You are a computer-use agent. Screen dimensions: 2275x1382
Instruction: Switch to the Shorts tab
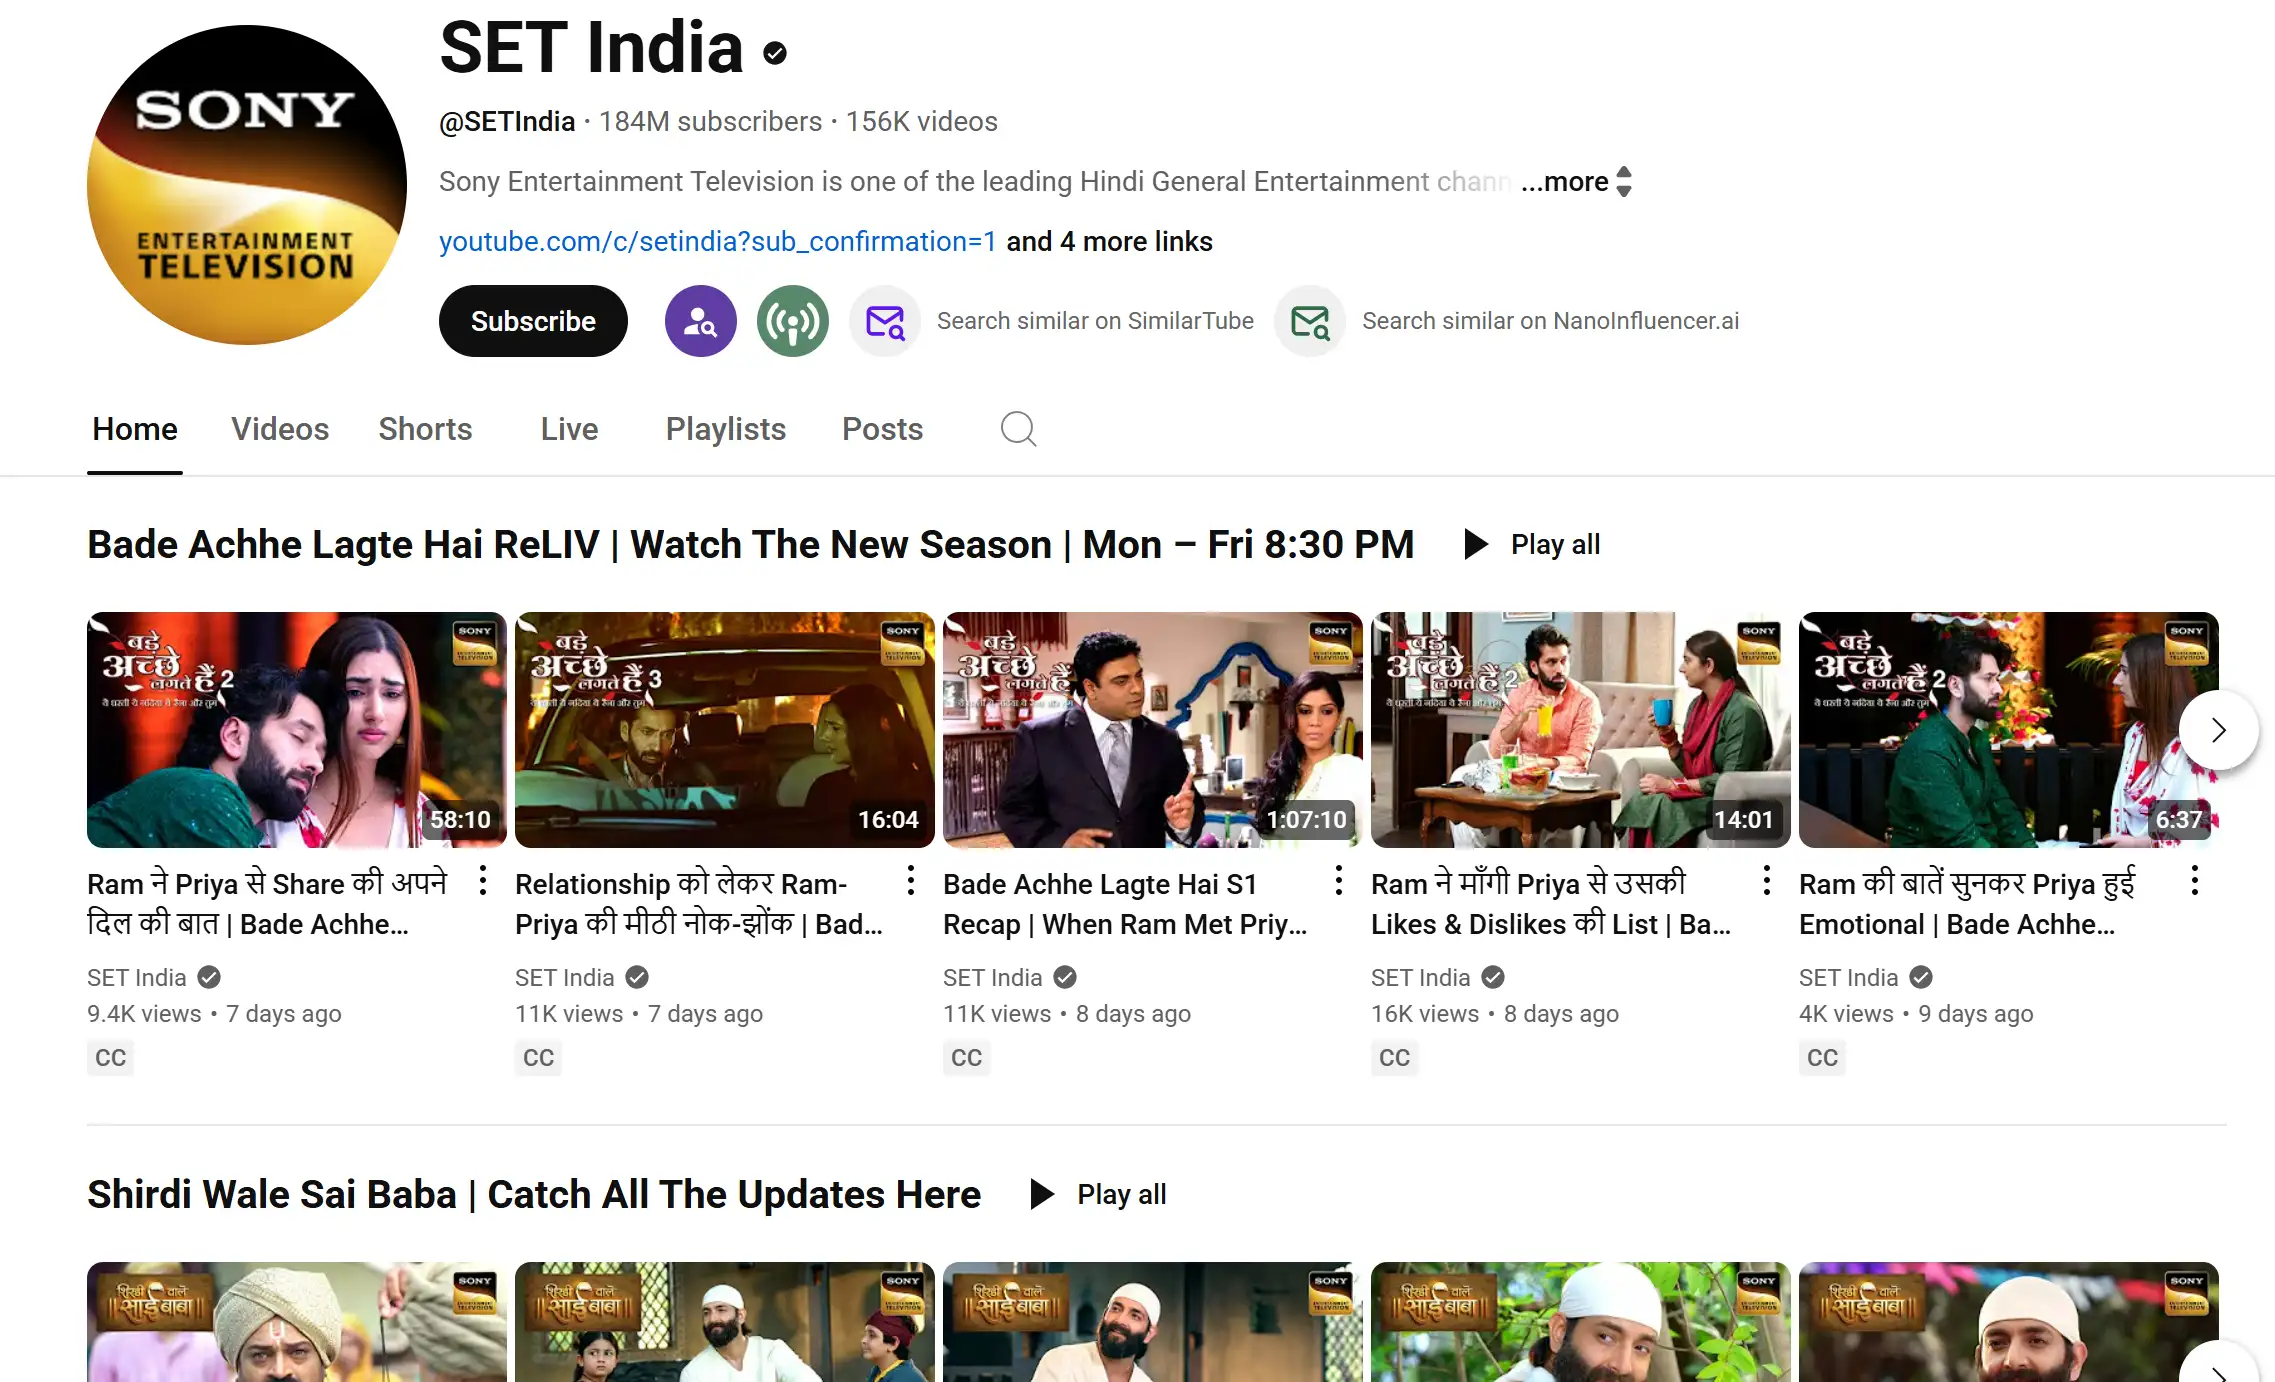coord(425,430)
